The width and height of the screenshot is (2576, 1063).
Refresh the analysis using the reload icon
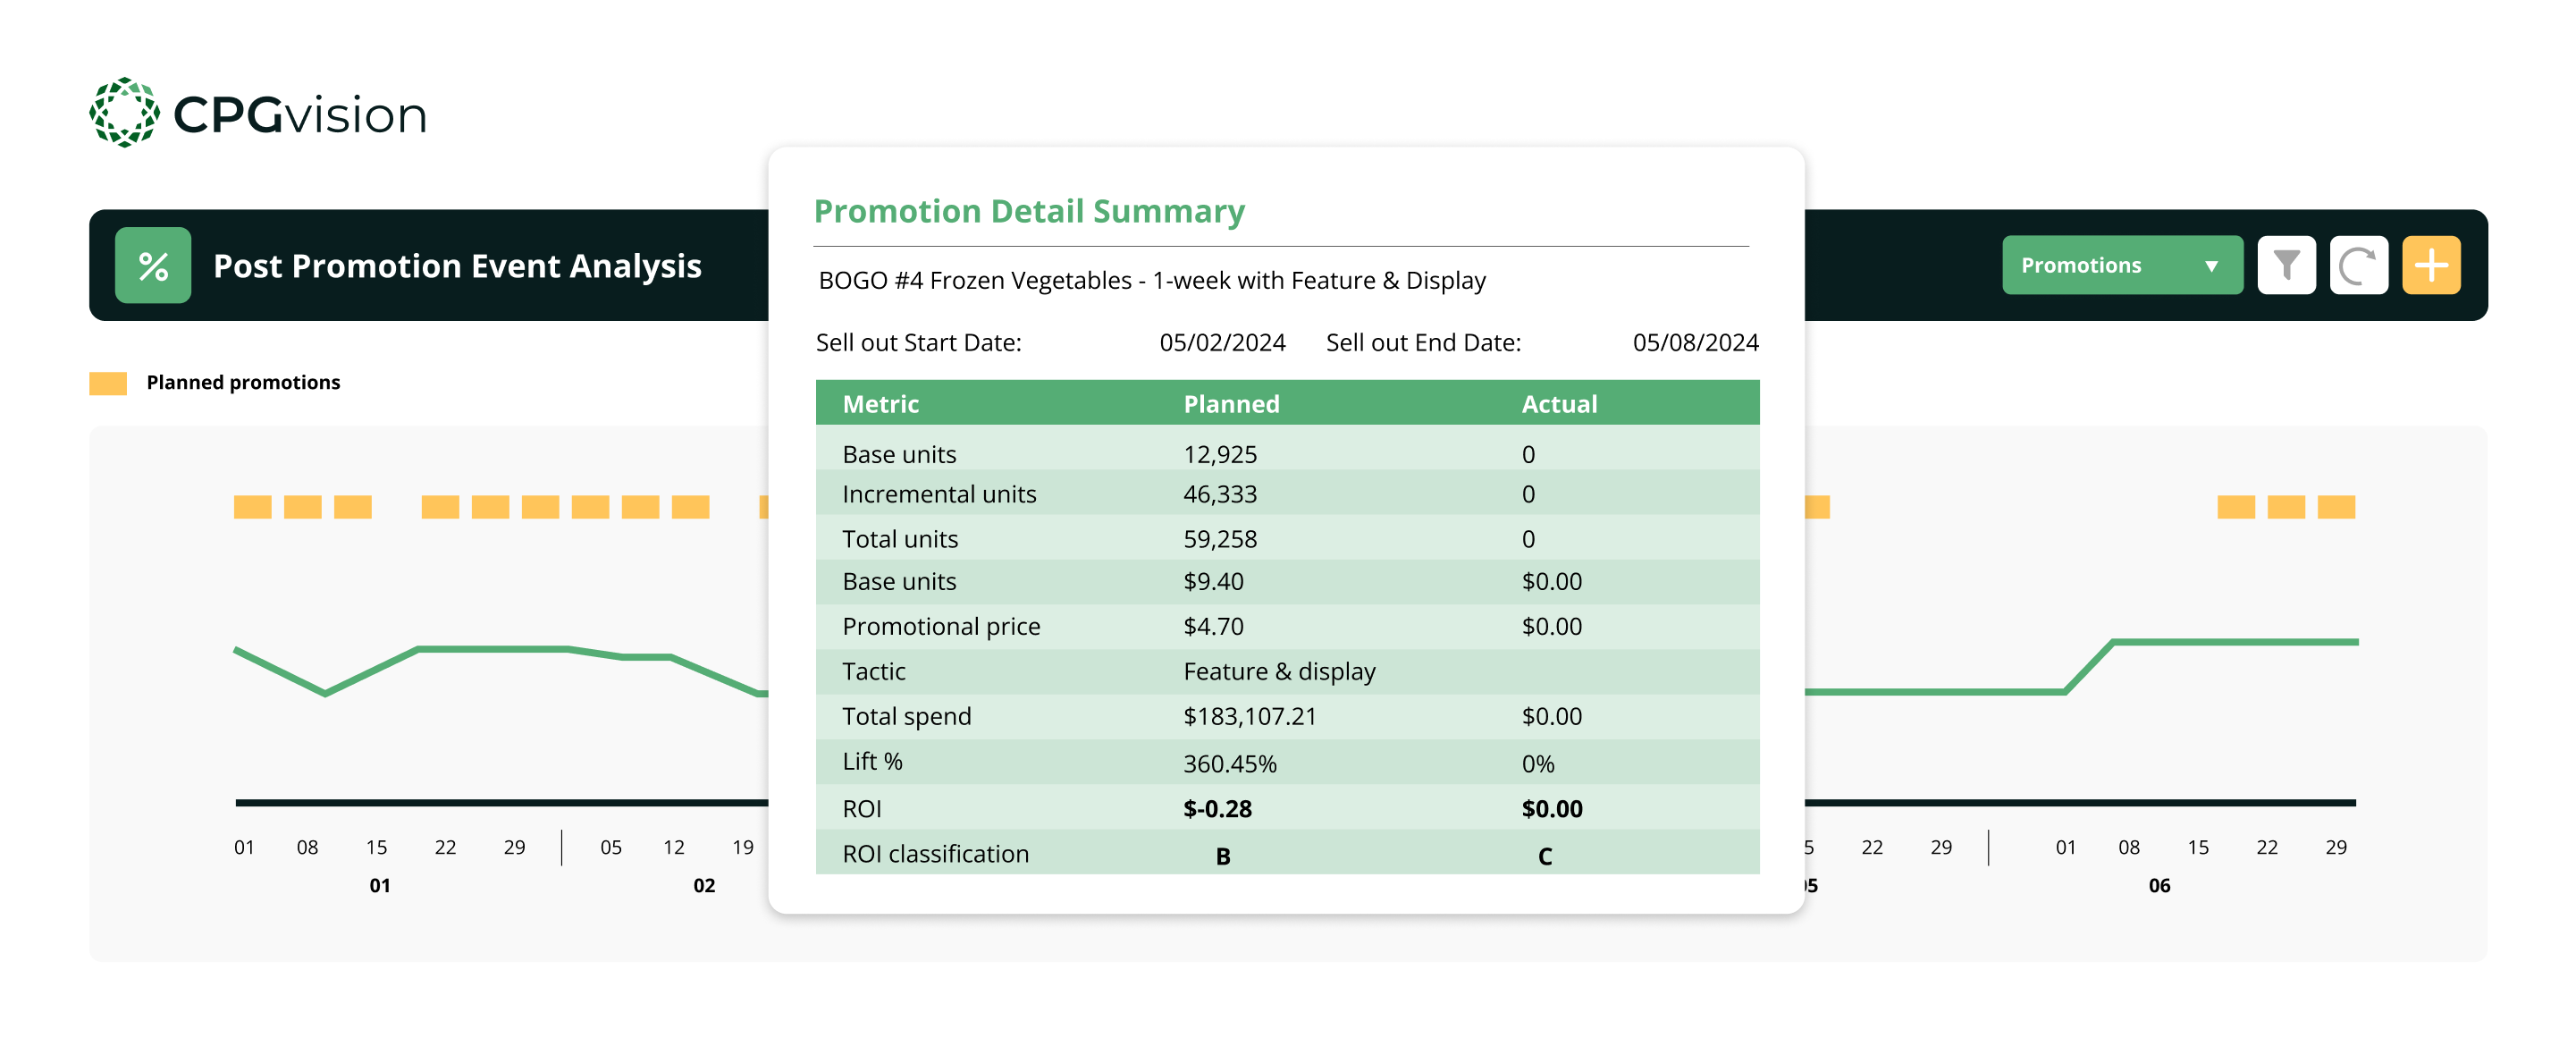[2359, 264]
